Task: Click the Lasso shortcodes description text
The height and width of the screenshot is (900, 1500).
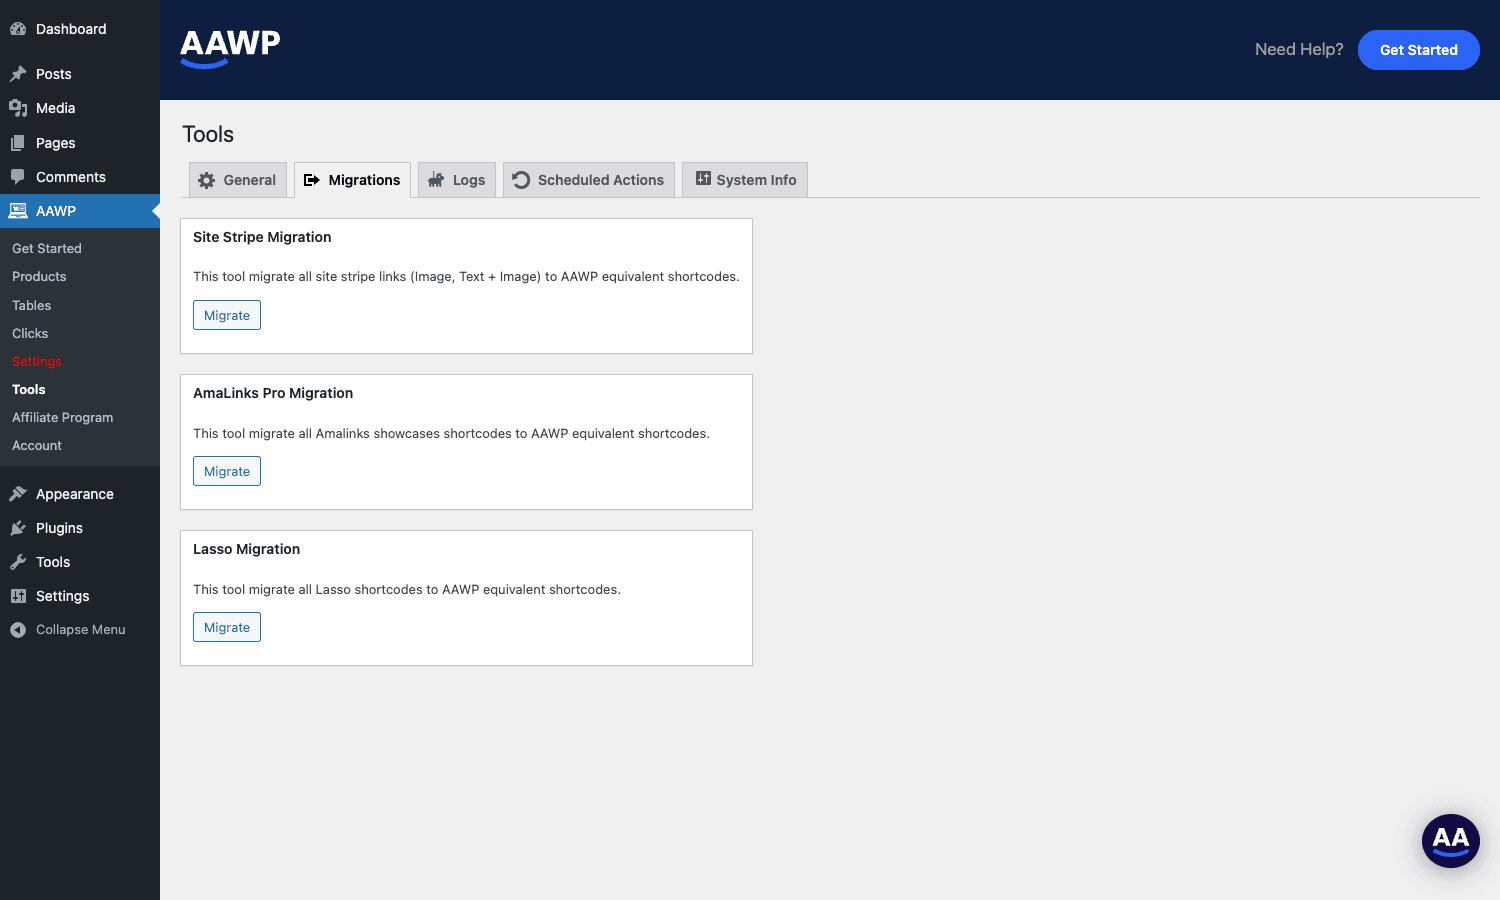Action: coord(407,589)
